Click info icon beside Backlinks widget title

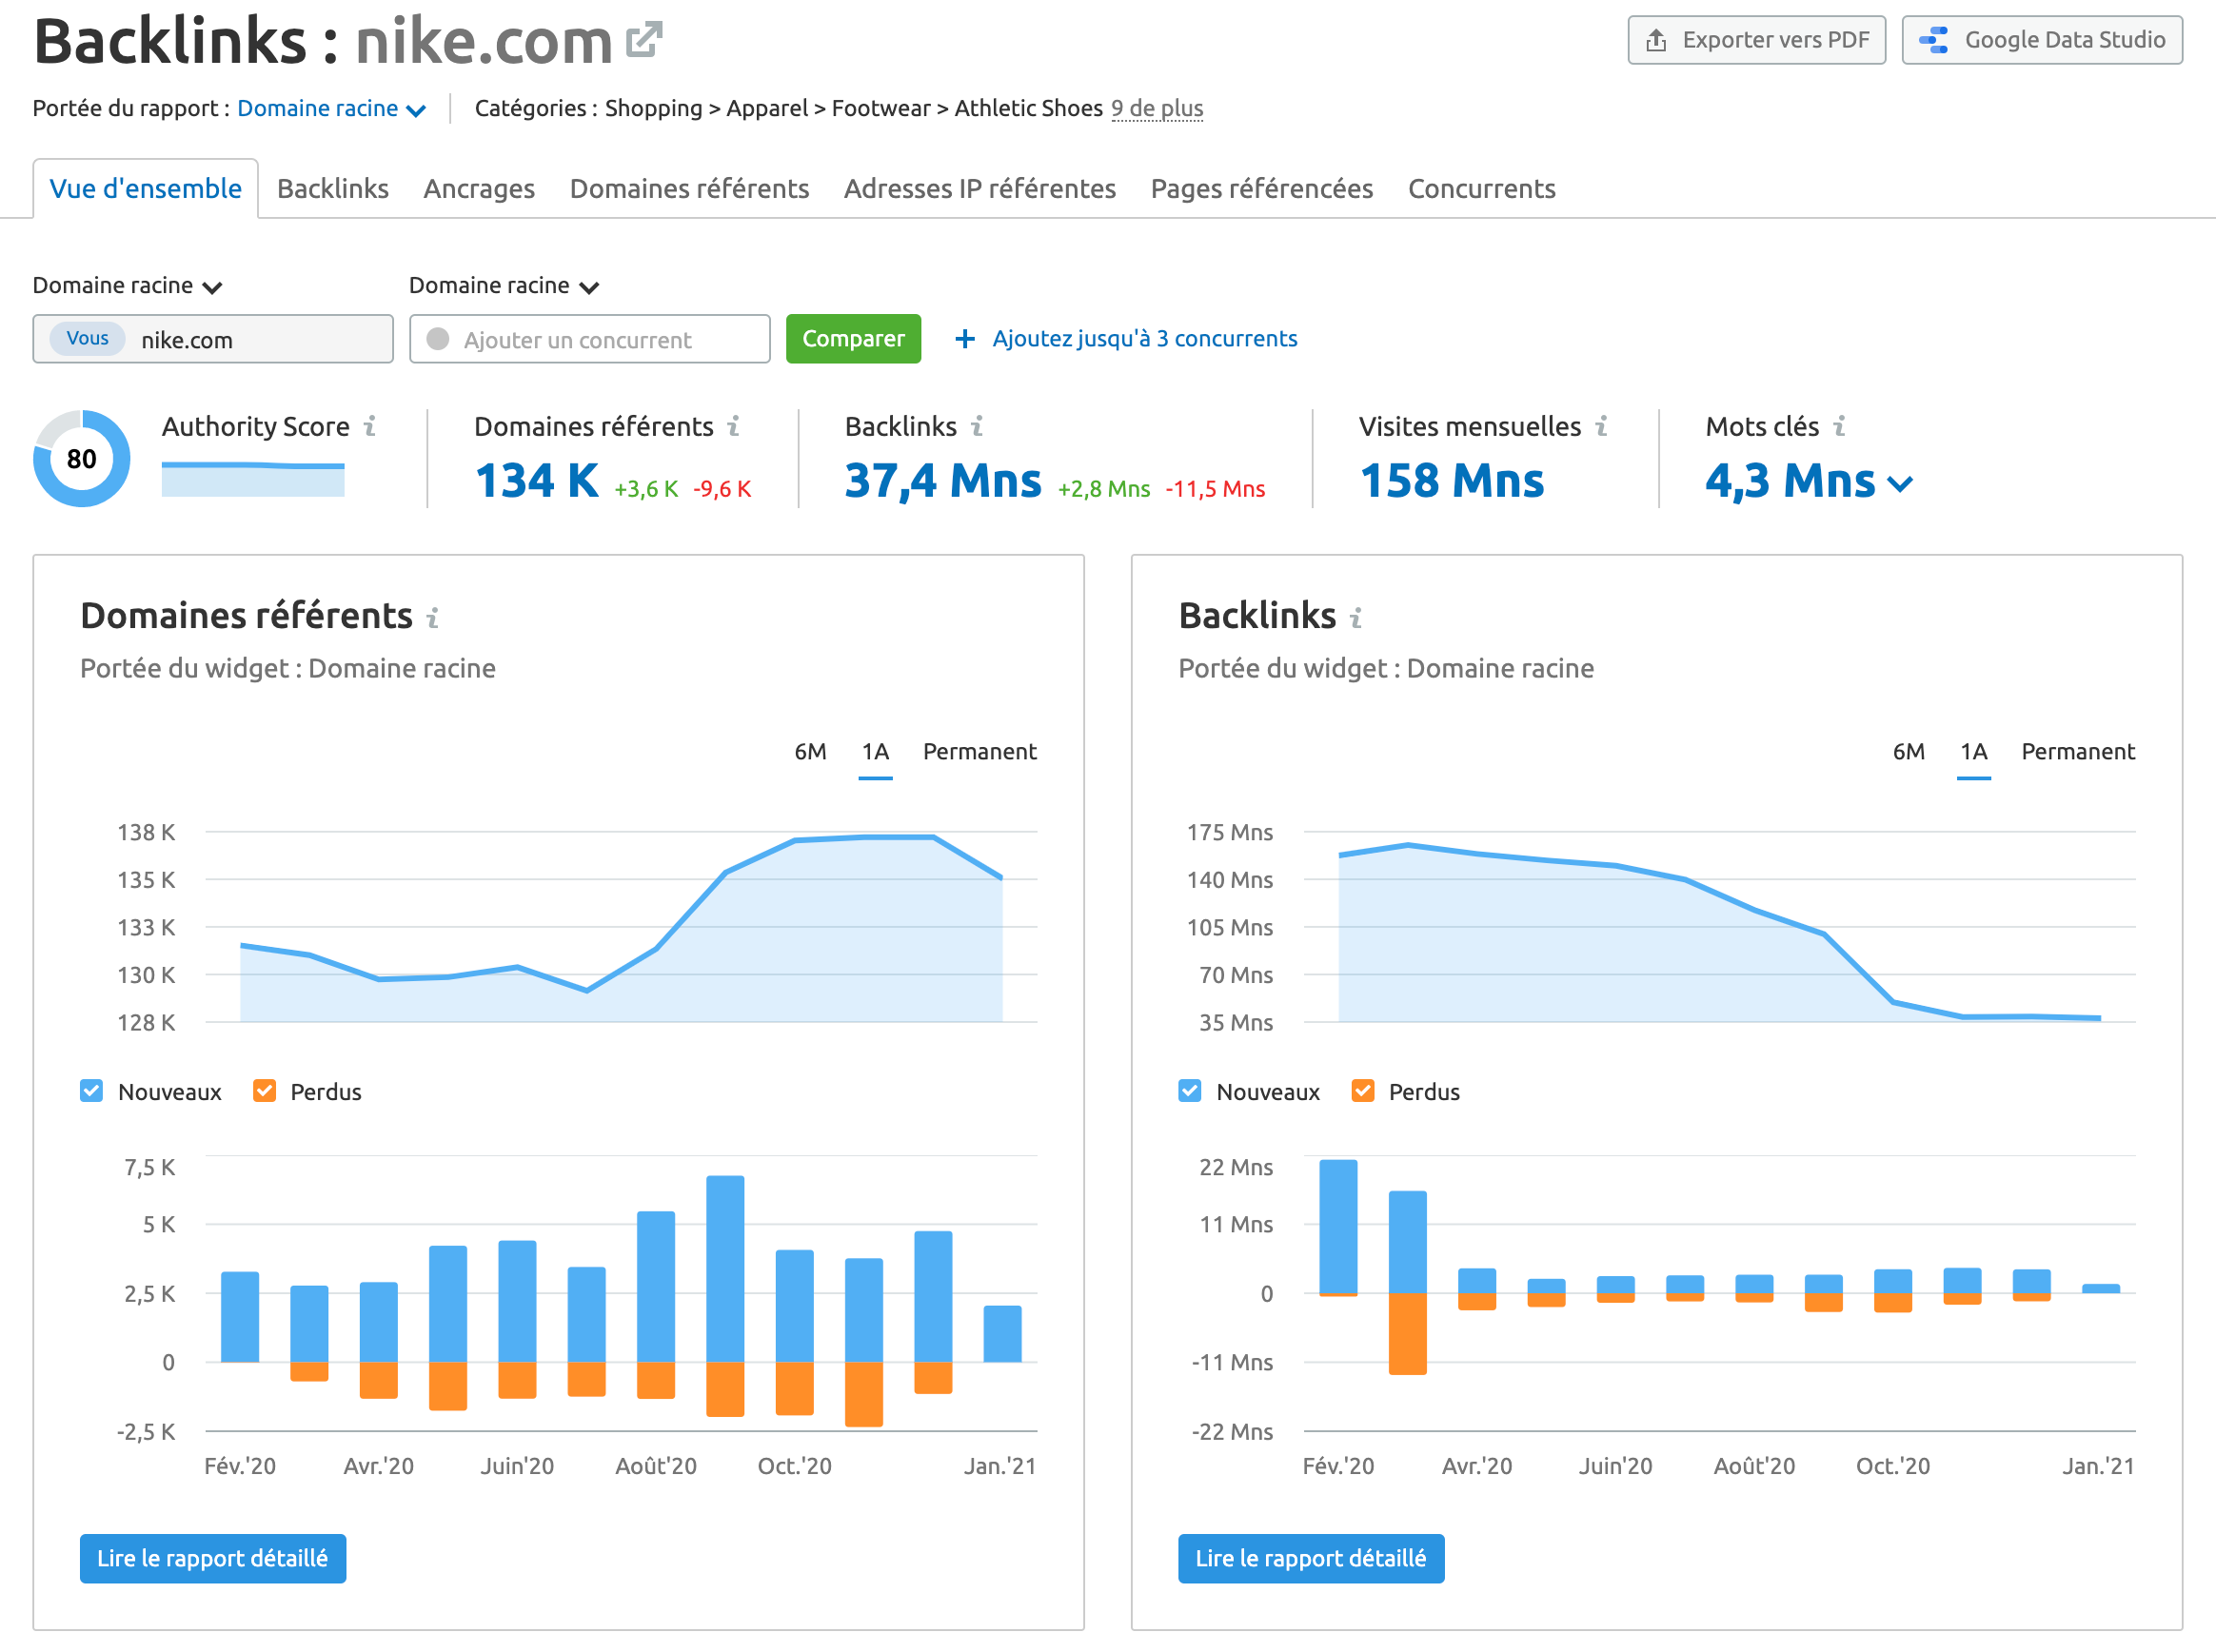[1355, 618]
